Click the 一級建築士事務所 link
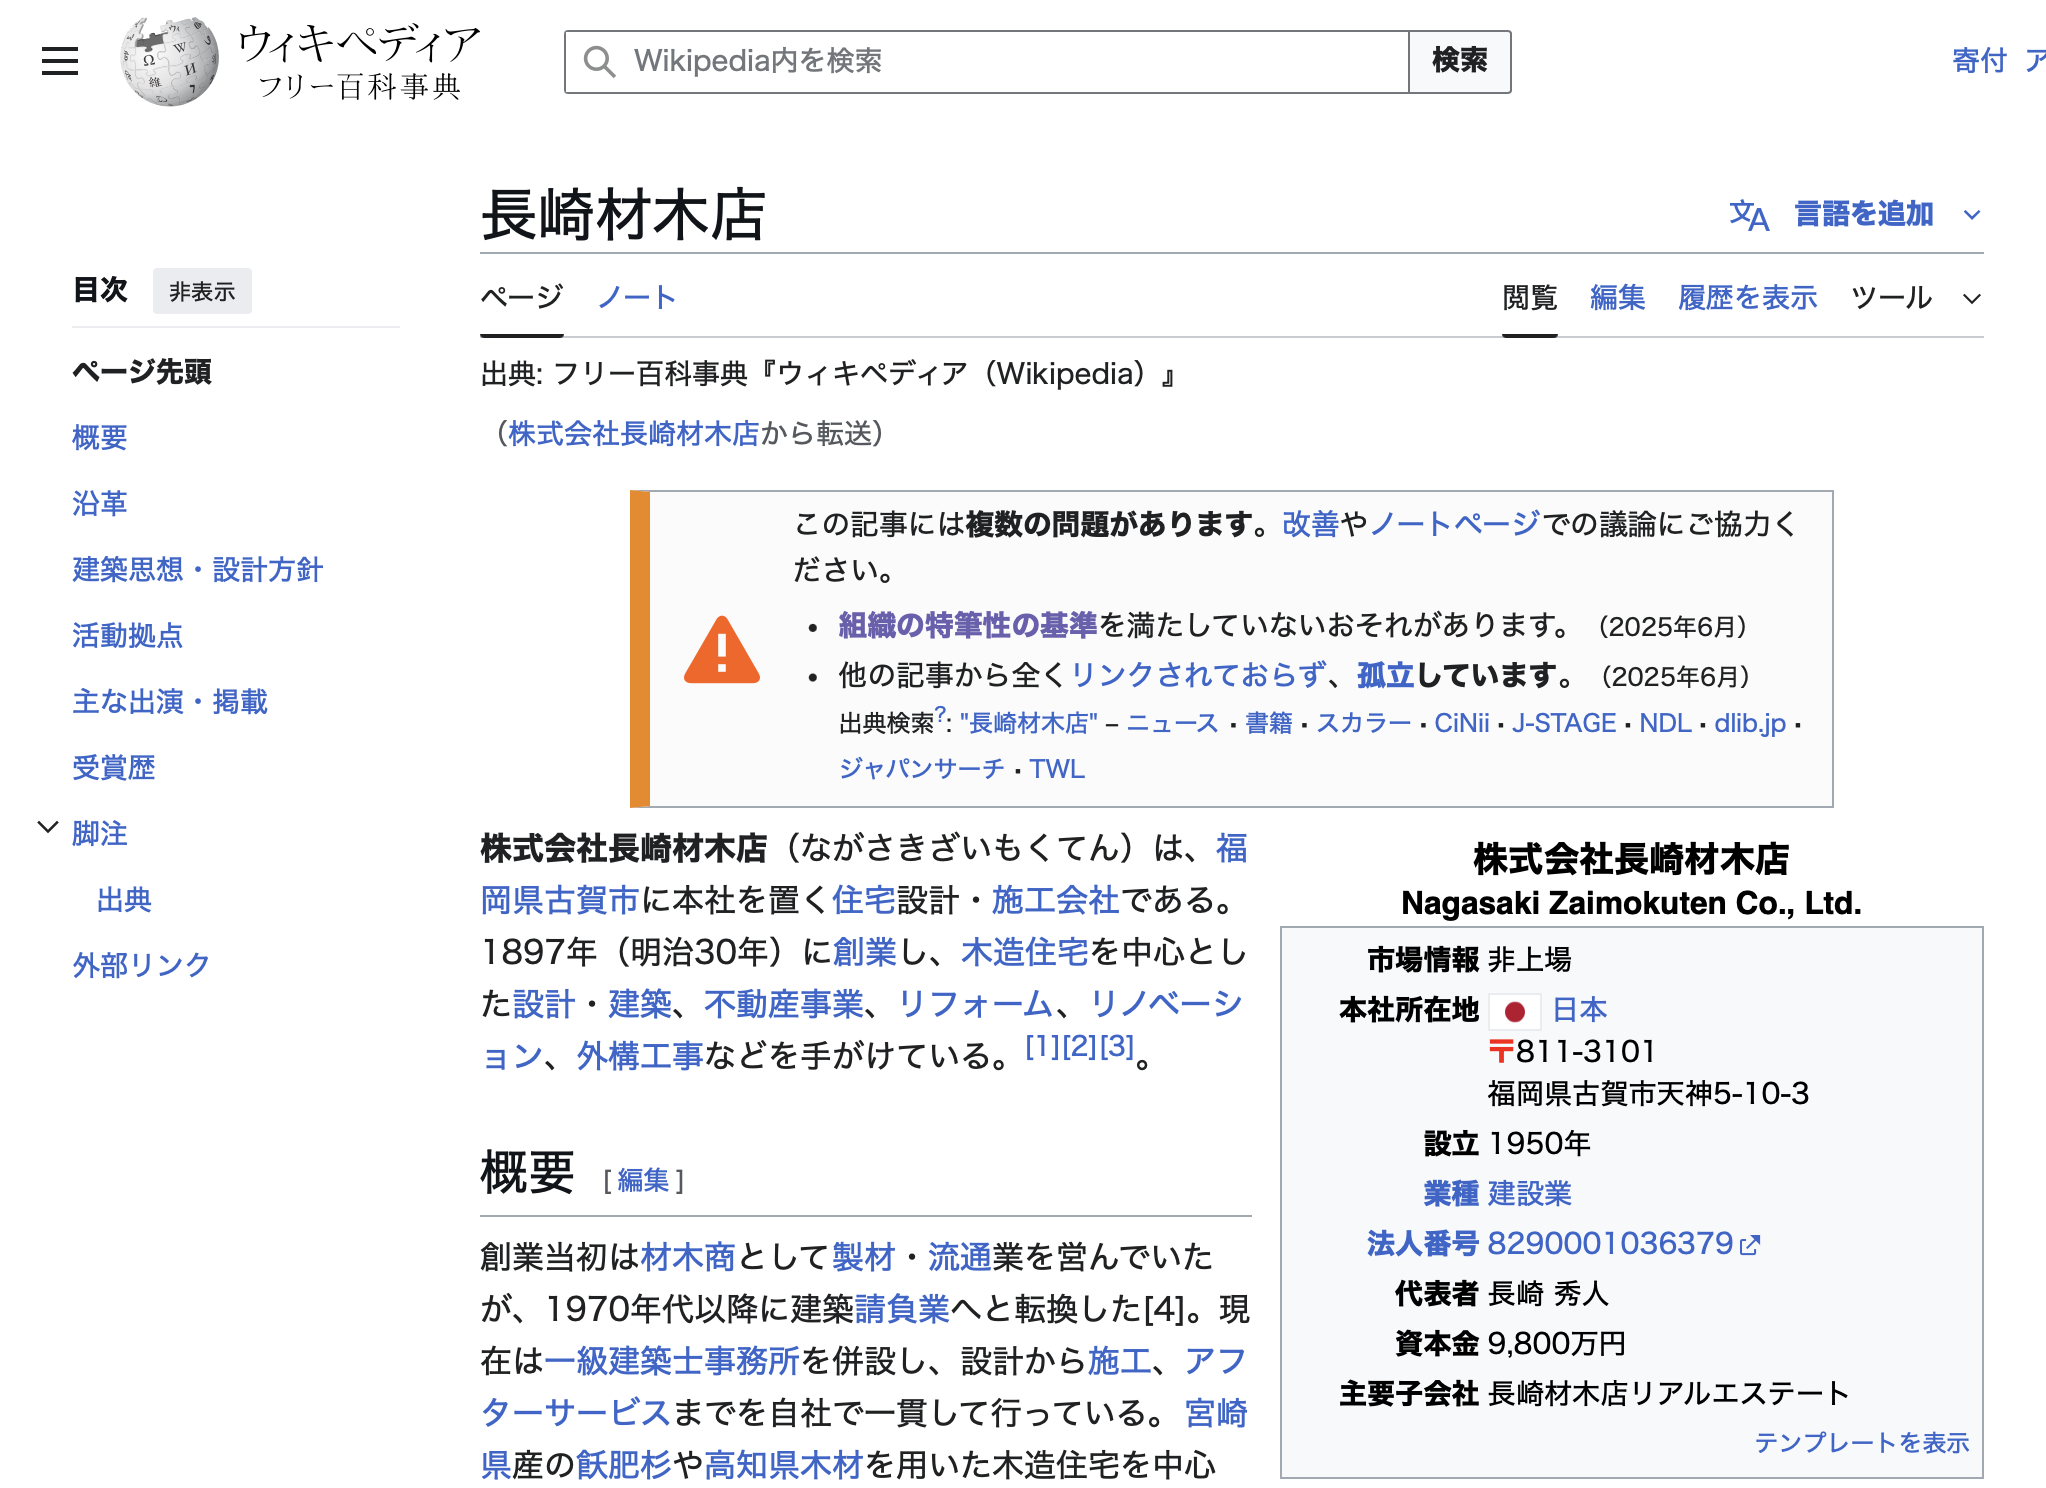 coord(672,1362)
